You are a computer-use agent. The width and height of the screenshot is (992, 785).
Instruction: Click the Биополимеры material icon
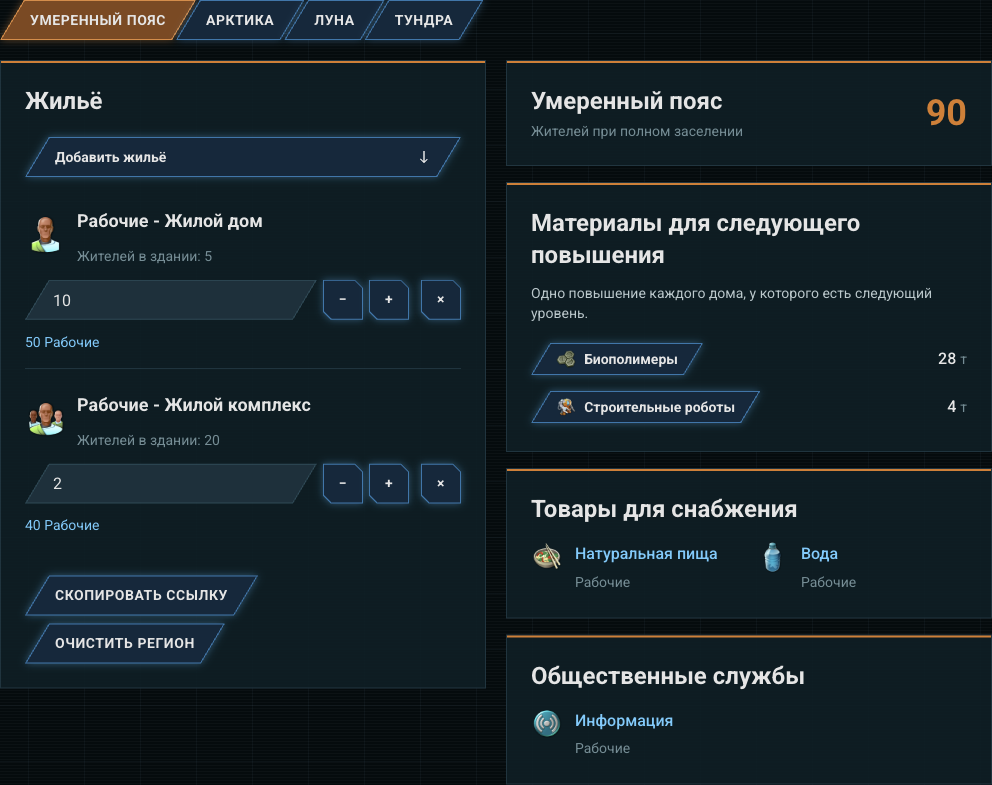click(x=566, y=359)
